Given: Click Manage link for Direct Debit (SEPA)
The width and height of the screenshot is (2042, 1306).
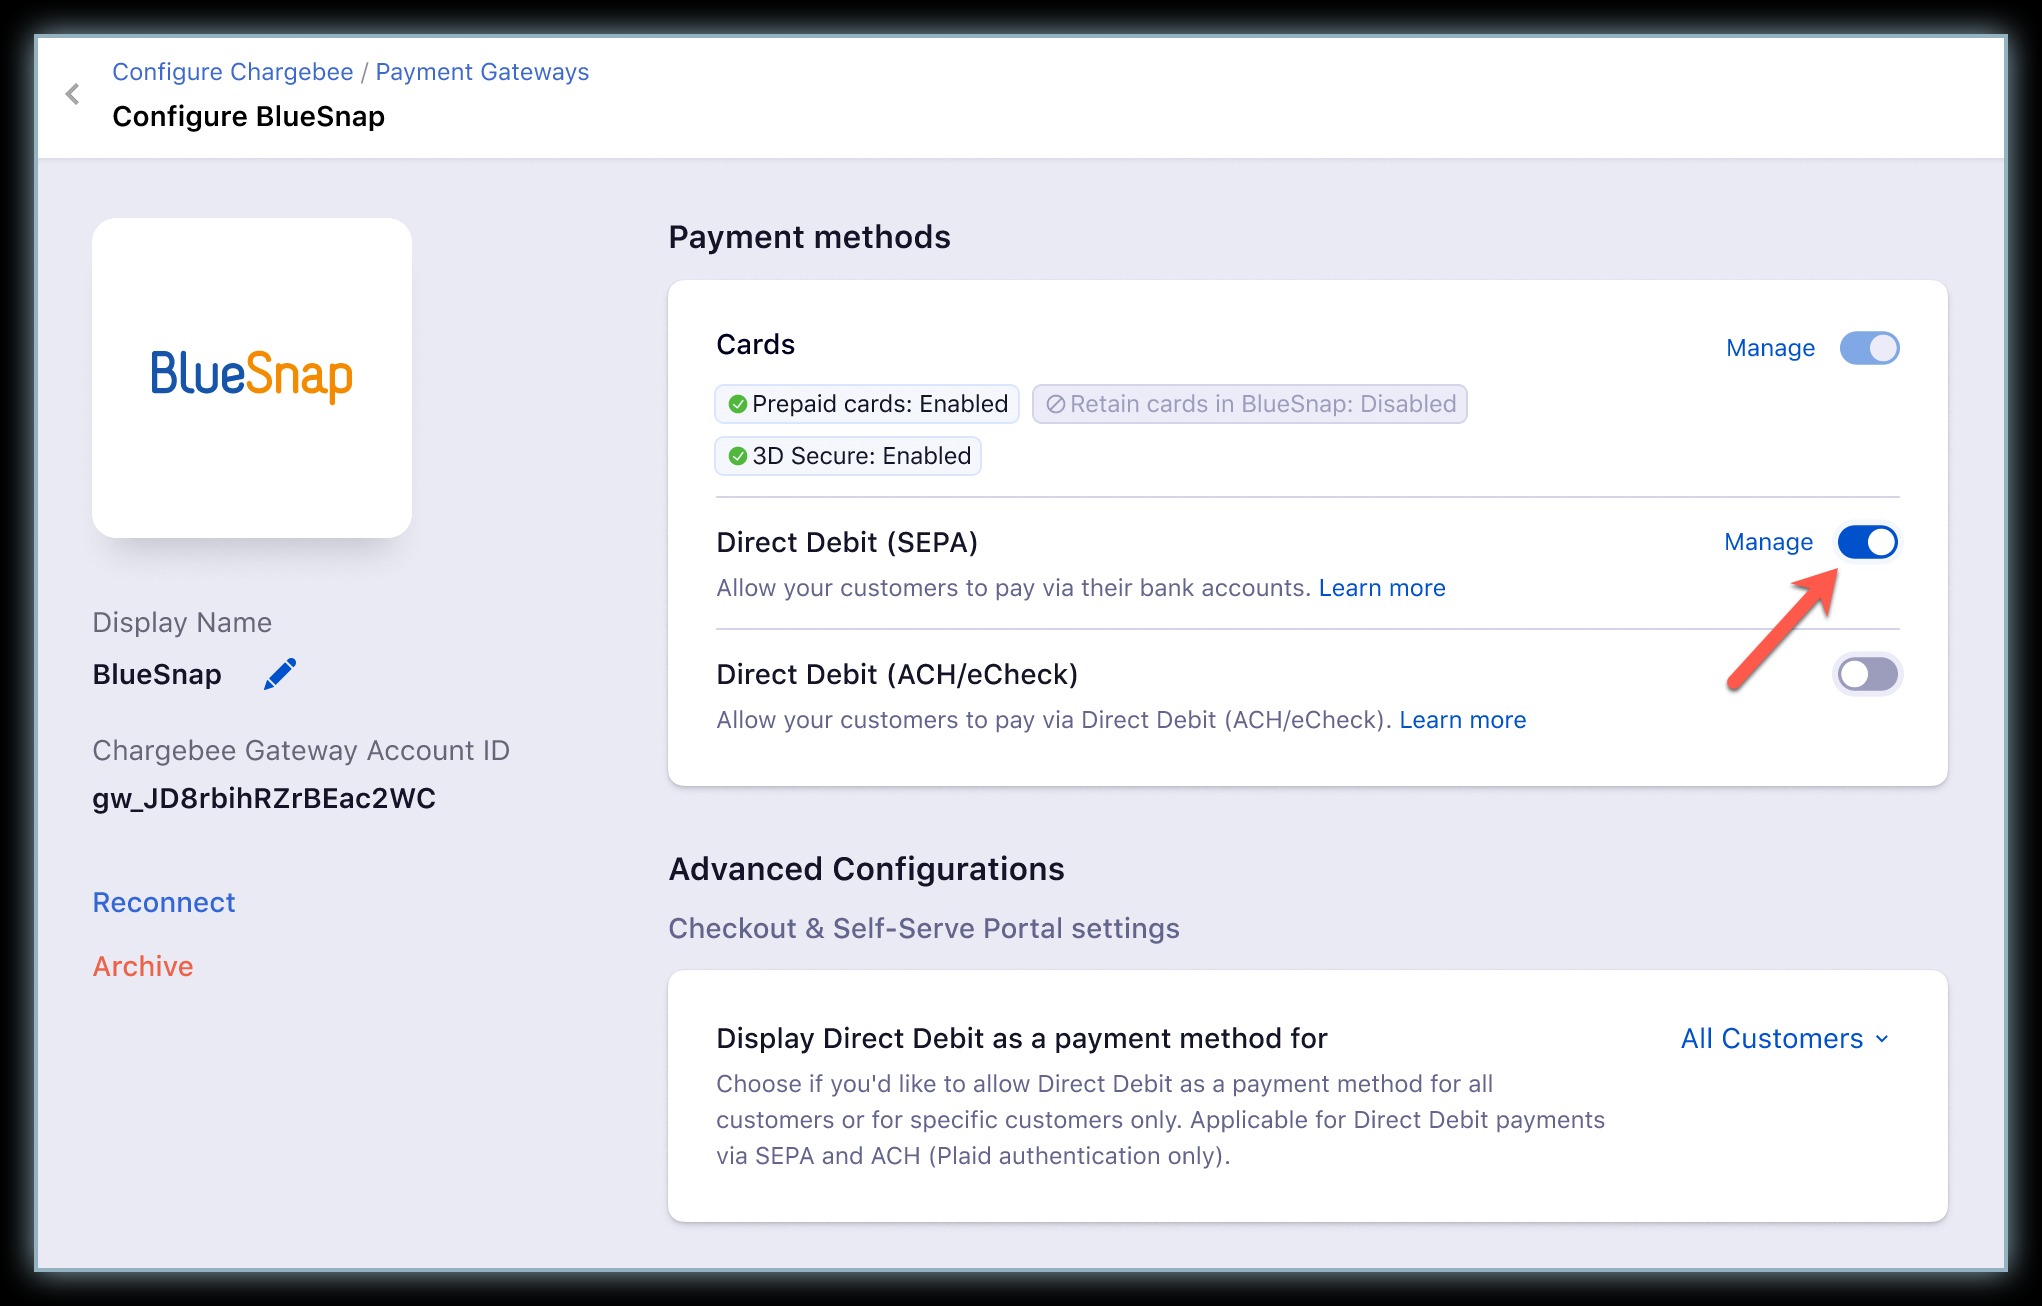Looking at the screenshot, I should tap(1768, 542).
